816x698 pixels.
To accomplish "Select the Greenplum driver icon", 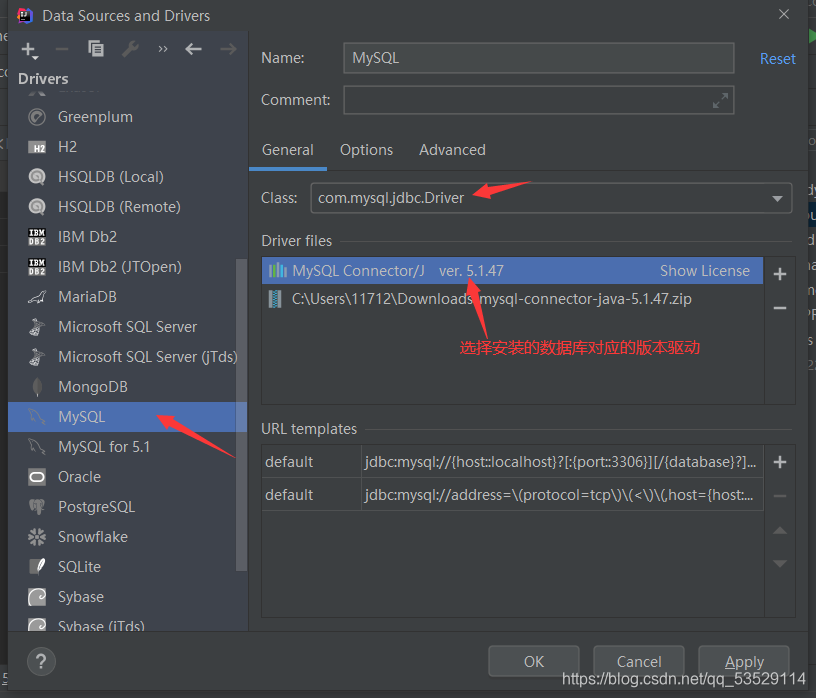I will (37, 117).
